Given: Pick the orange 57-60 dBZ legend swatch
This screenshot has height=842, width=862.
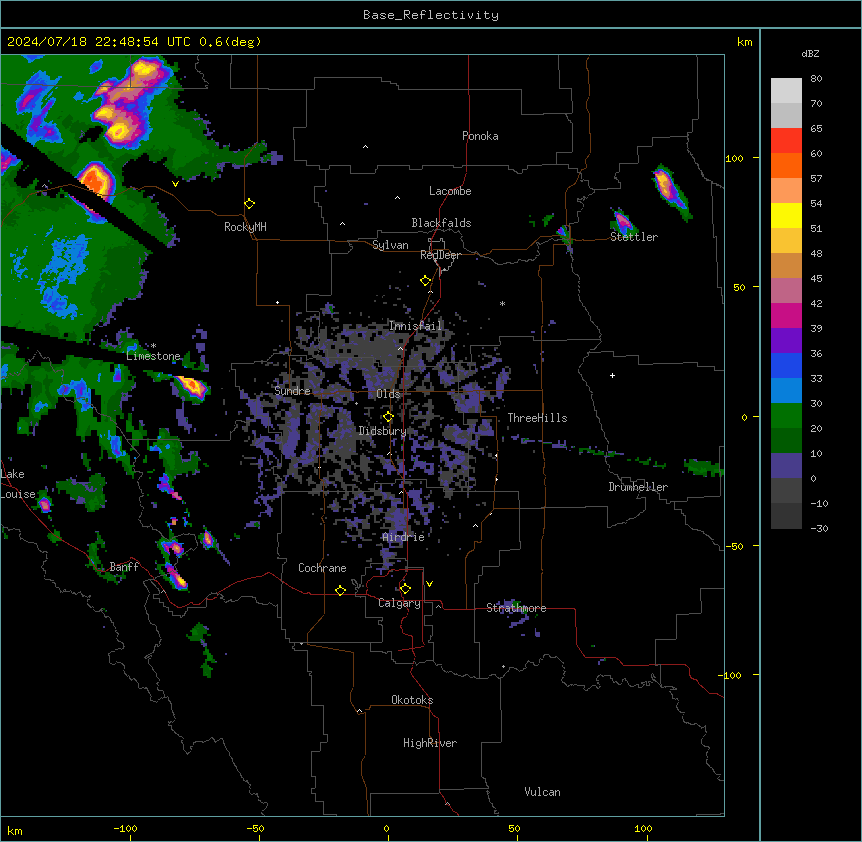Looking at the screenshot, I should click(786, 165).
